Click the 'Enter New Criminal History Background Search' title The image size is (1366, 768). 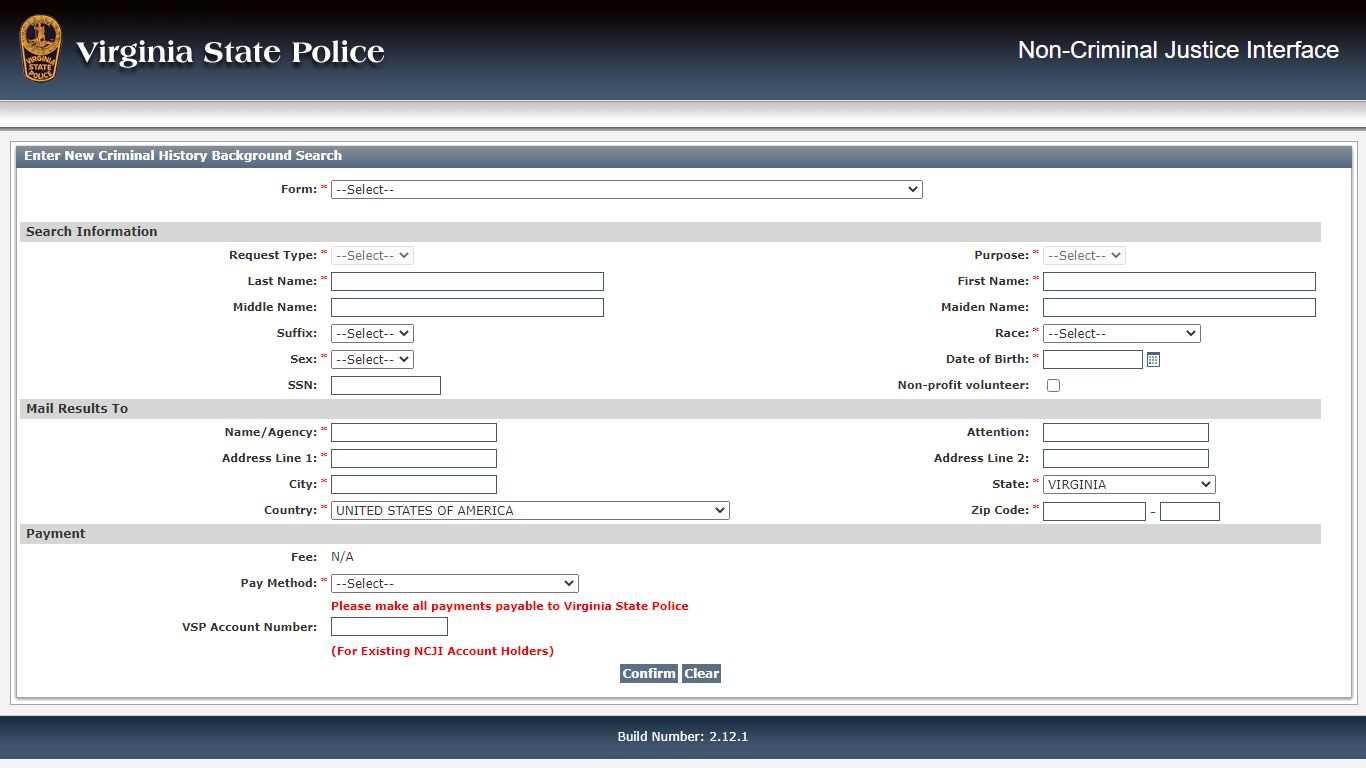click(x=183, y=156)
